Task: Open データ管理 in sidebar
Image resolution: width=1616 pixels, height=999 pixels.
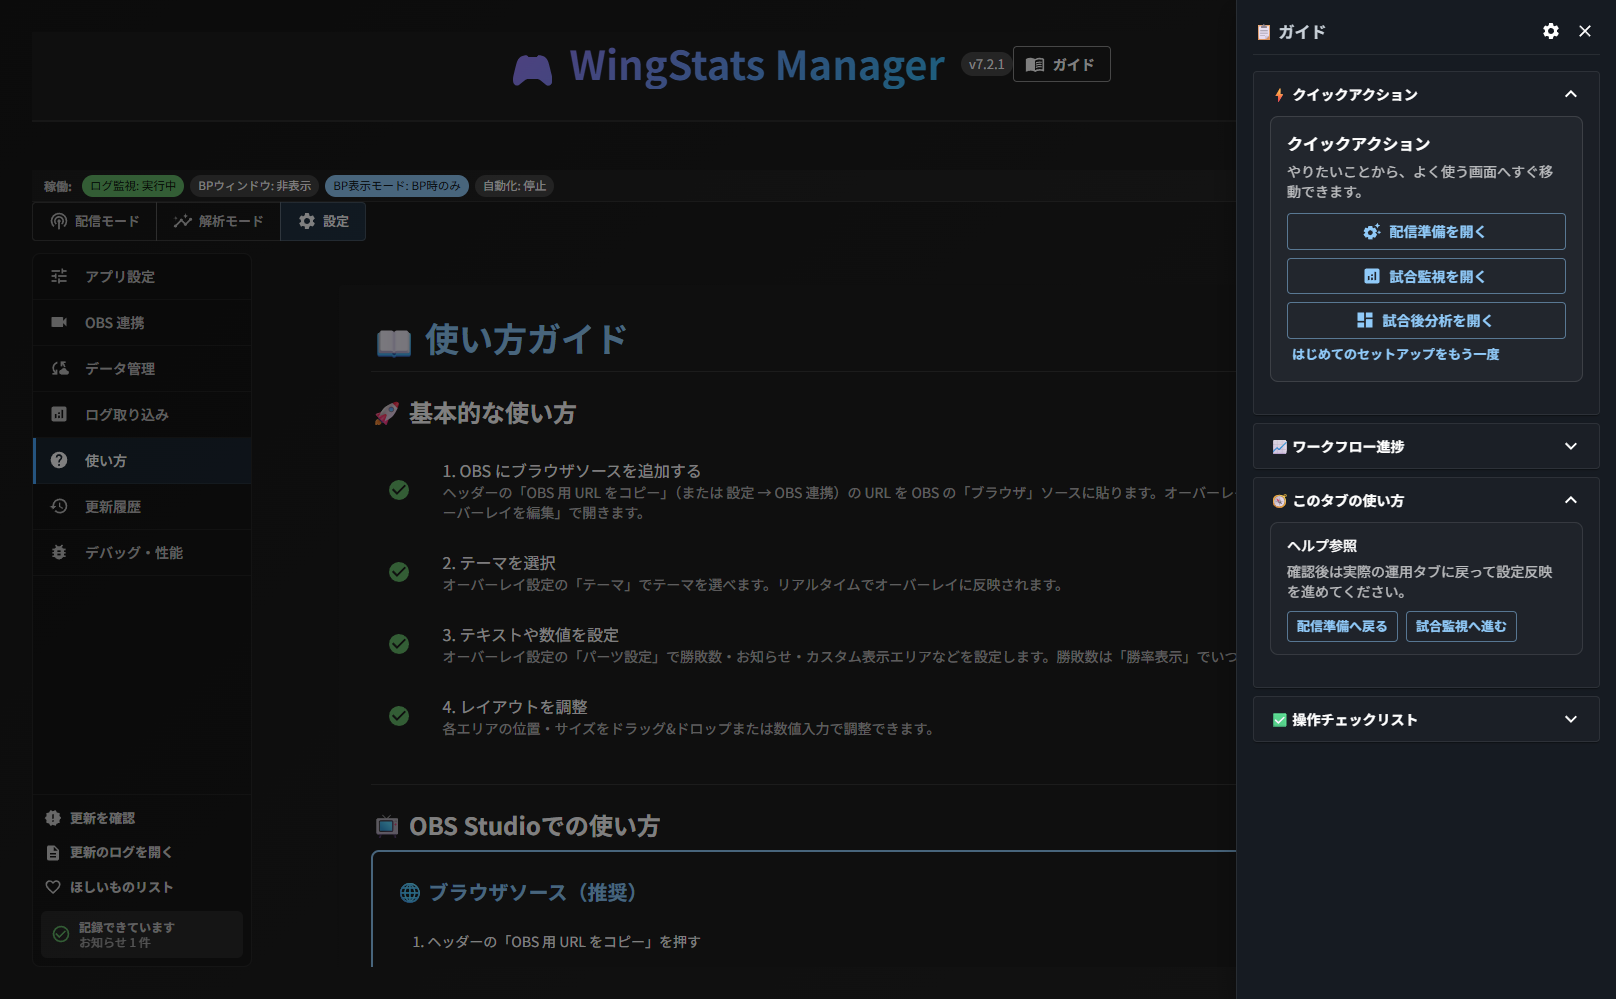Action: [142, 368]
